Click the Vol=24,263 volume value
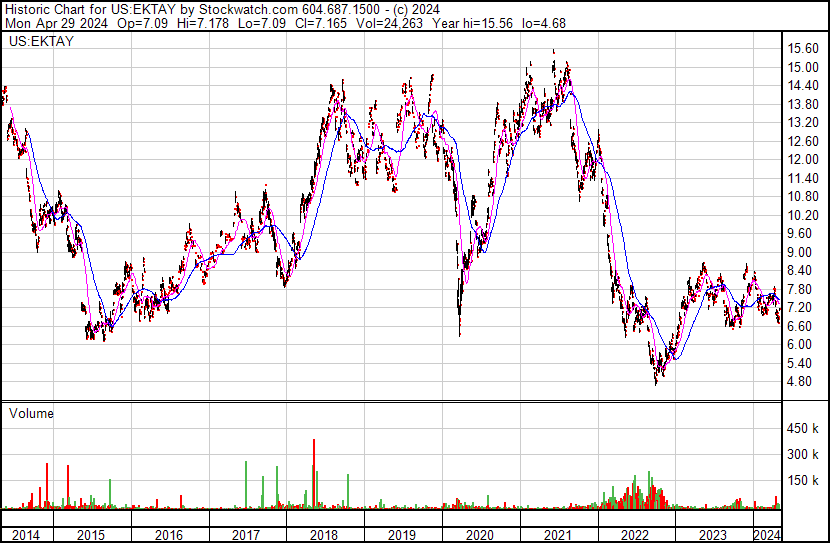This screenshot has height=543, width=830. pyautogui.click(x=389, y=23)
